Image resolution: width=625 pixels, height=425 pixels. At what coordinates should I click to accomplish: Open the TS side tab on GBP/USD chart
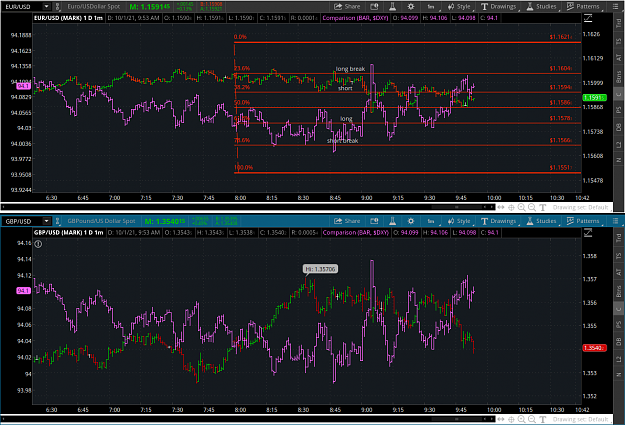pyautogui.click(x=619, y=256)
